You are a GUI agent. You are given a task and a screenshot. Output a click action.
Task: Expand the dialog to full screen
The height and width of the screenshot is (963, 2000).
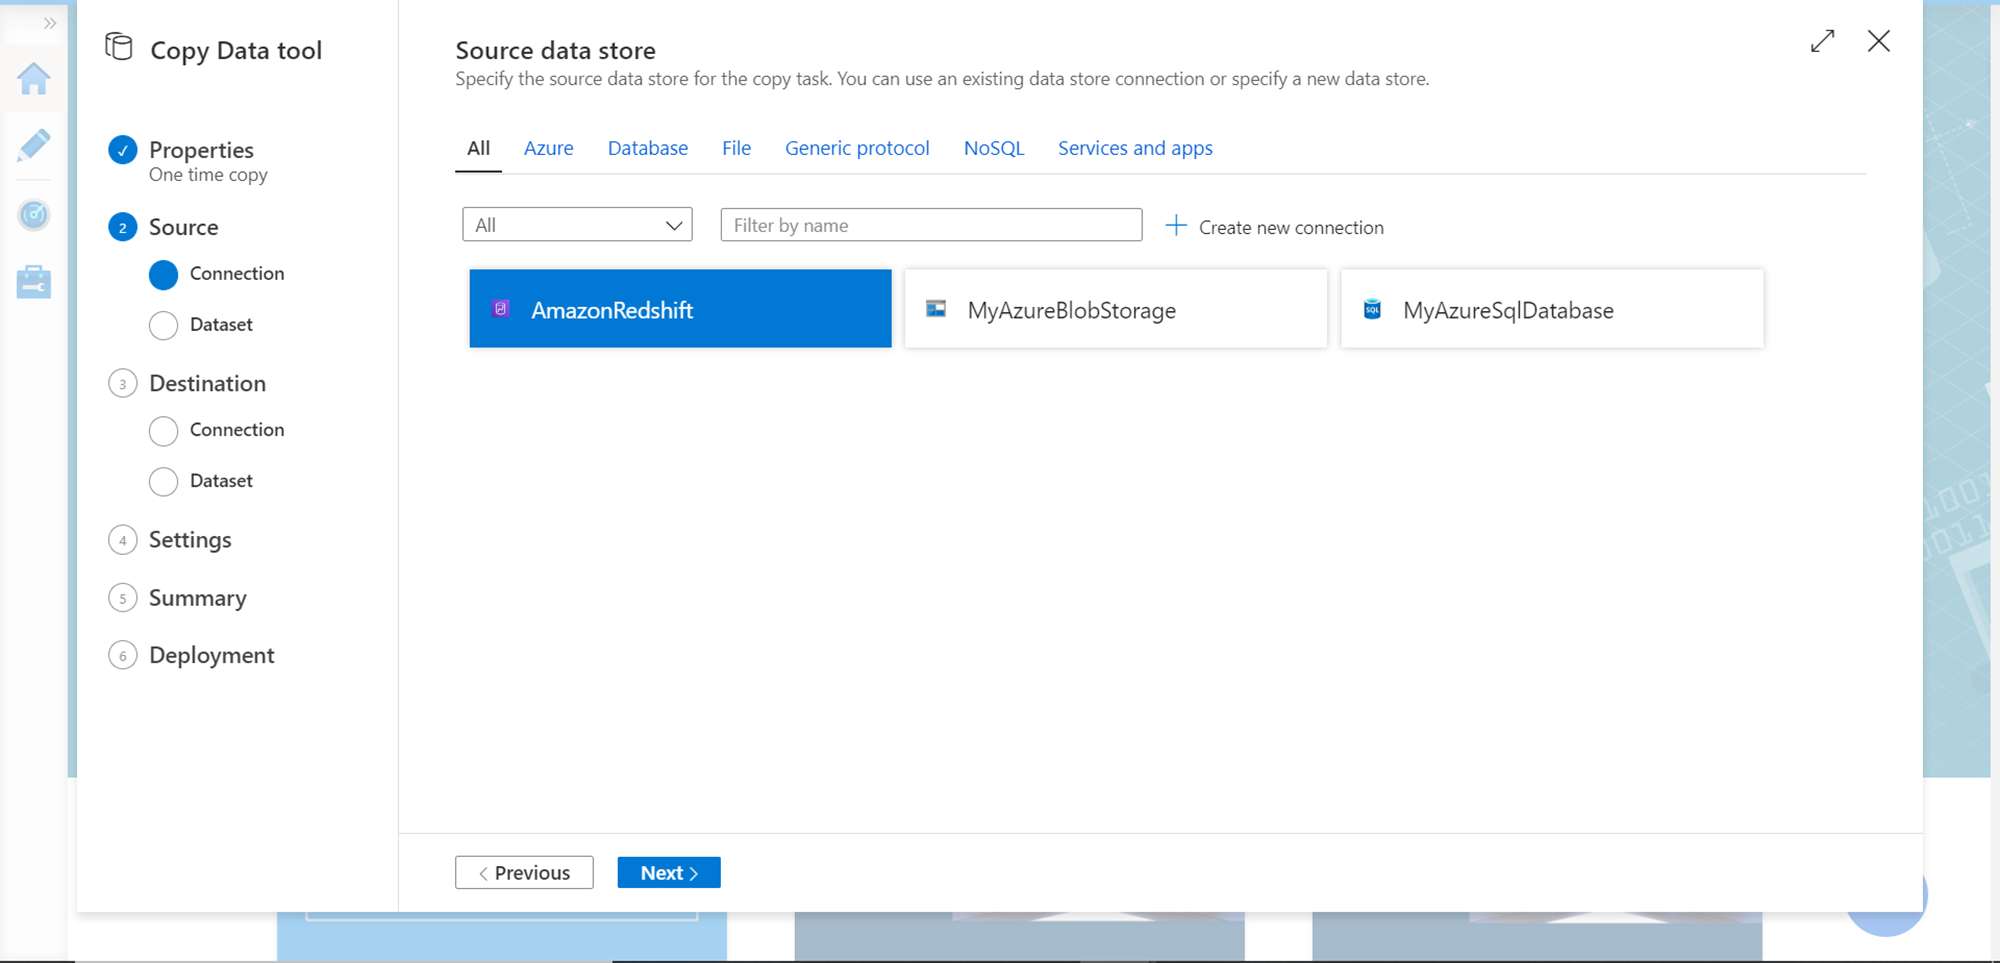1822,41
